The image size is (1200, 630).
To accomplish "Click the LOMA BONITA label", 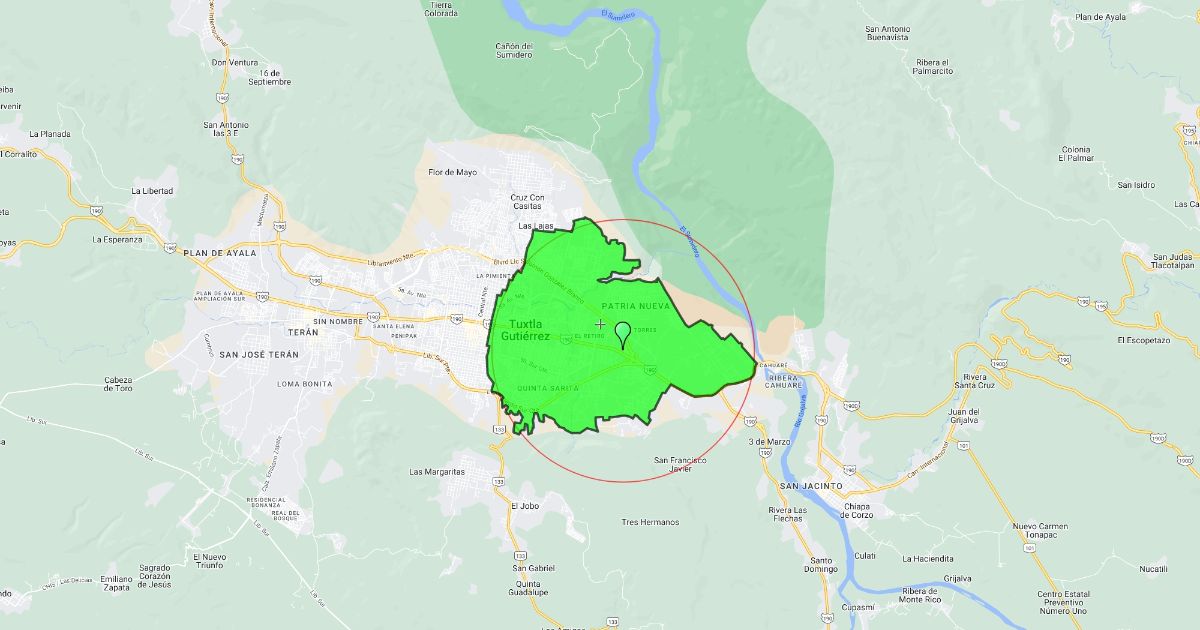I will coord(304,384).
